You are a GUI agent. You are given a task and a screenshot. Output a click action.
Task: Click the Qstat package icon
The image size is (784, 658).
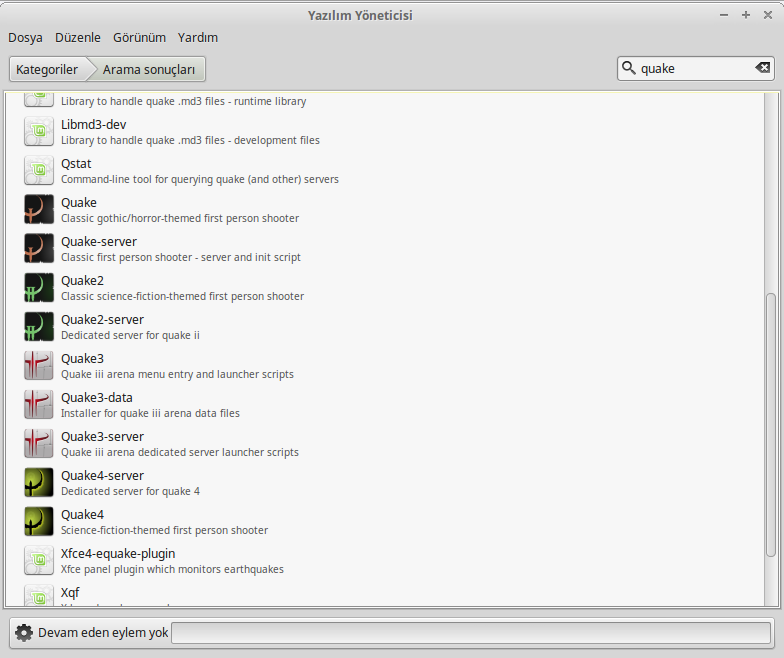(x=38, y=170)
